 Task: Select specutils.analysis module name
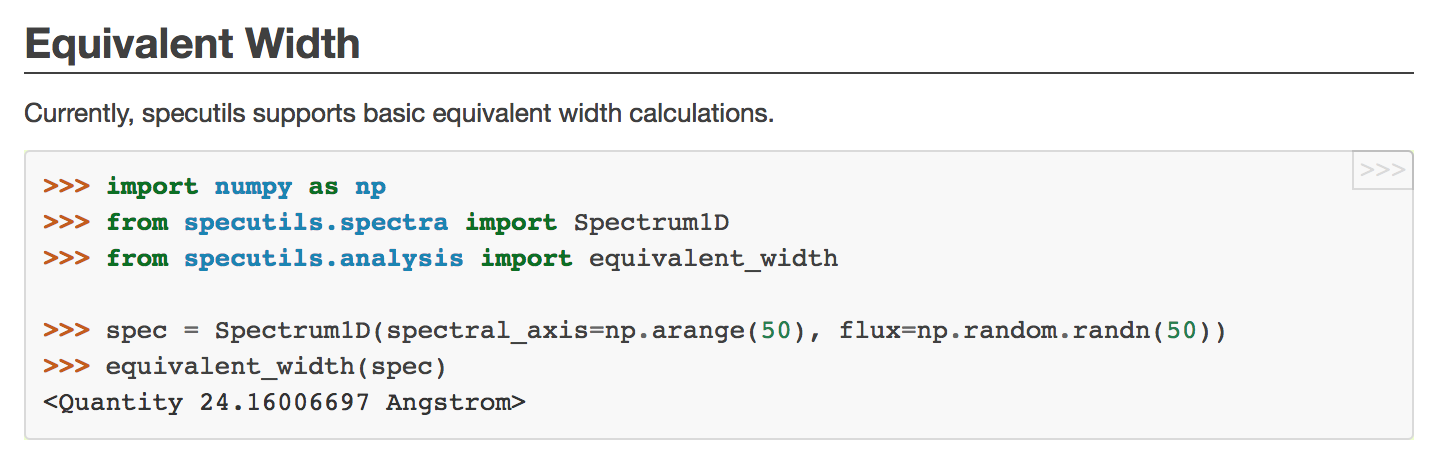point(324,259)
